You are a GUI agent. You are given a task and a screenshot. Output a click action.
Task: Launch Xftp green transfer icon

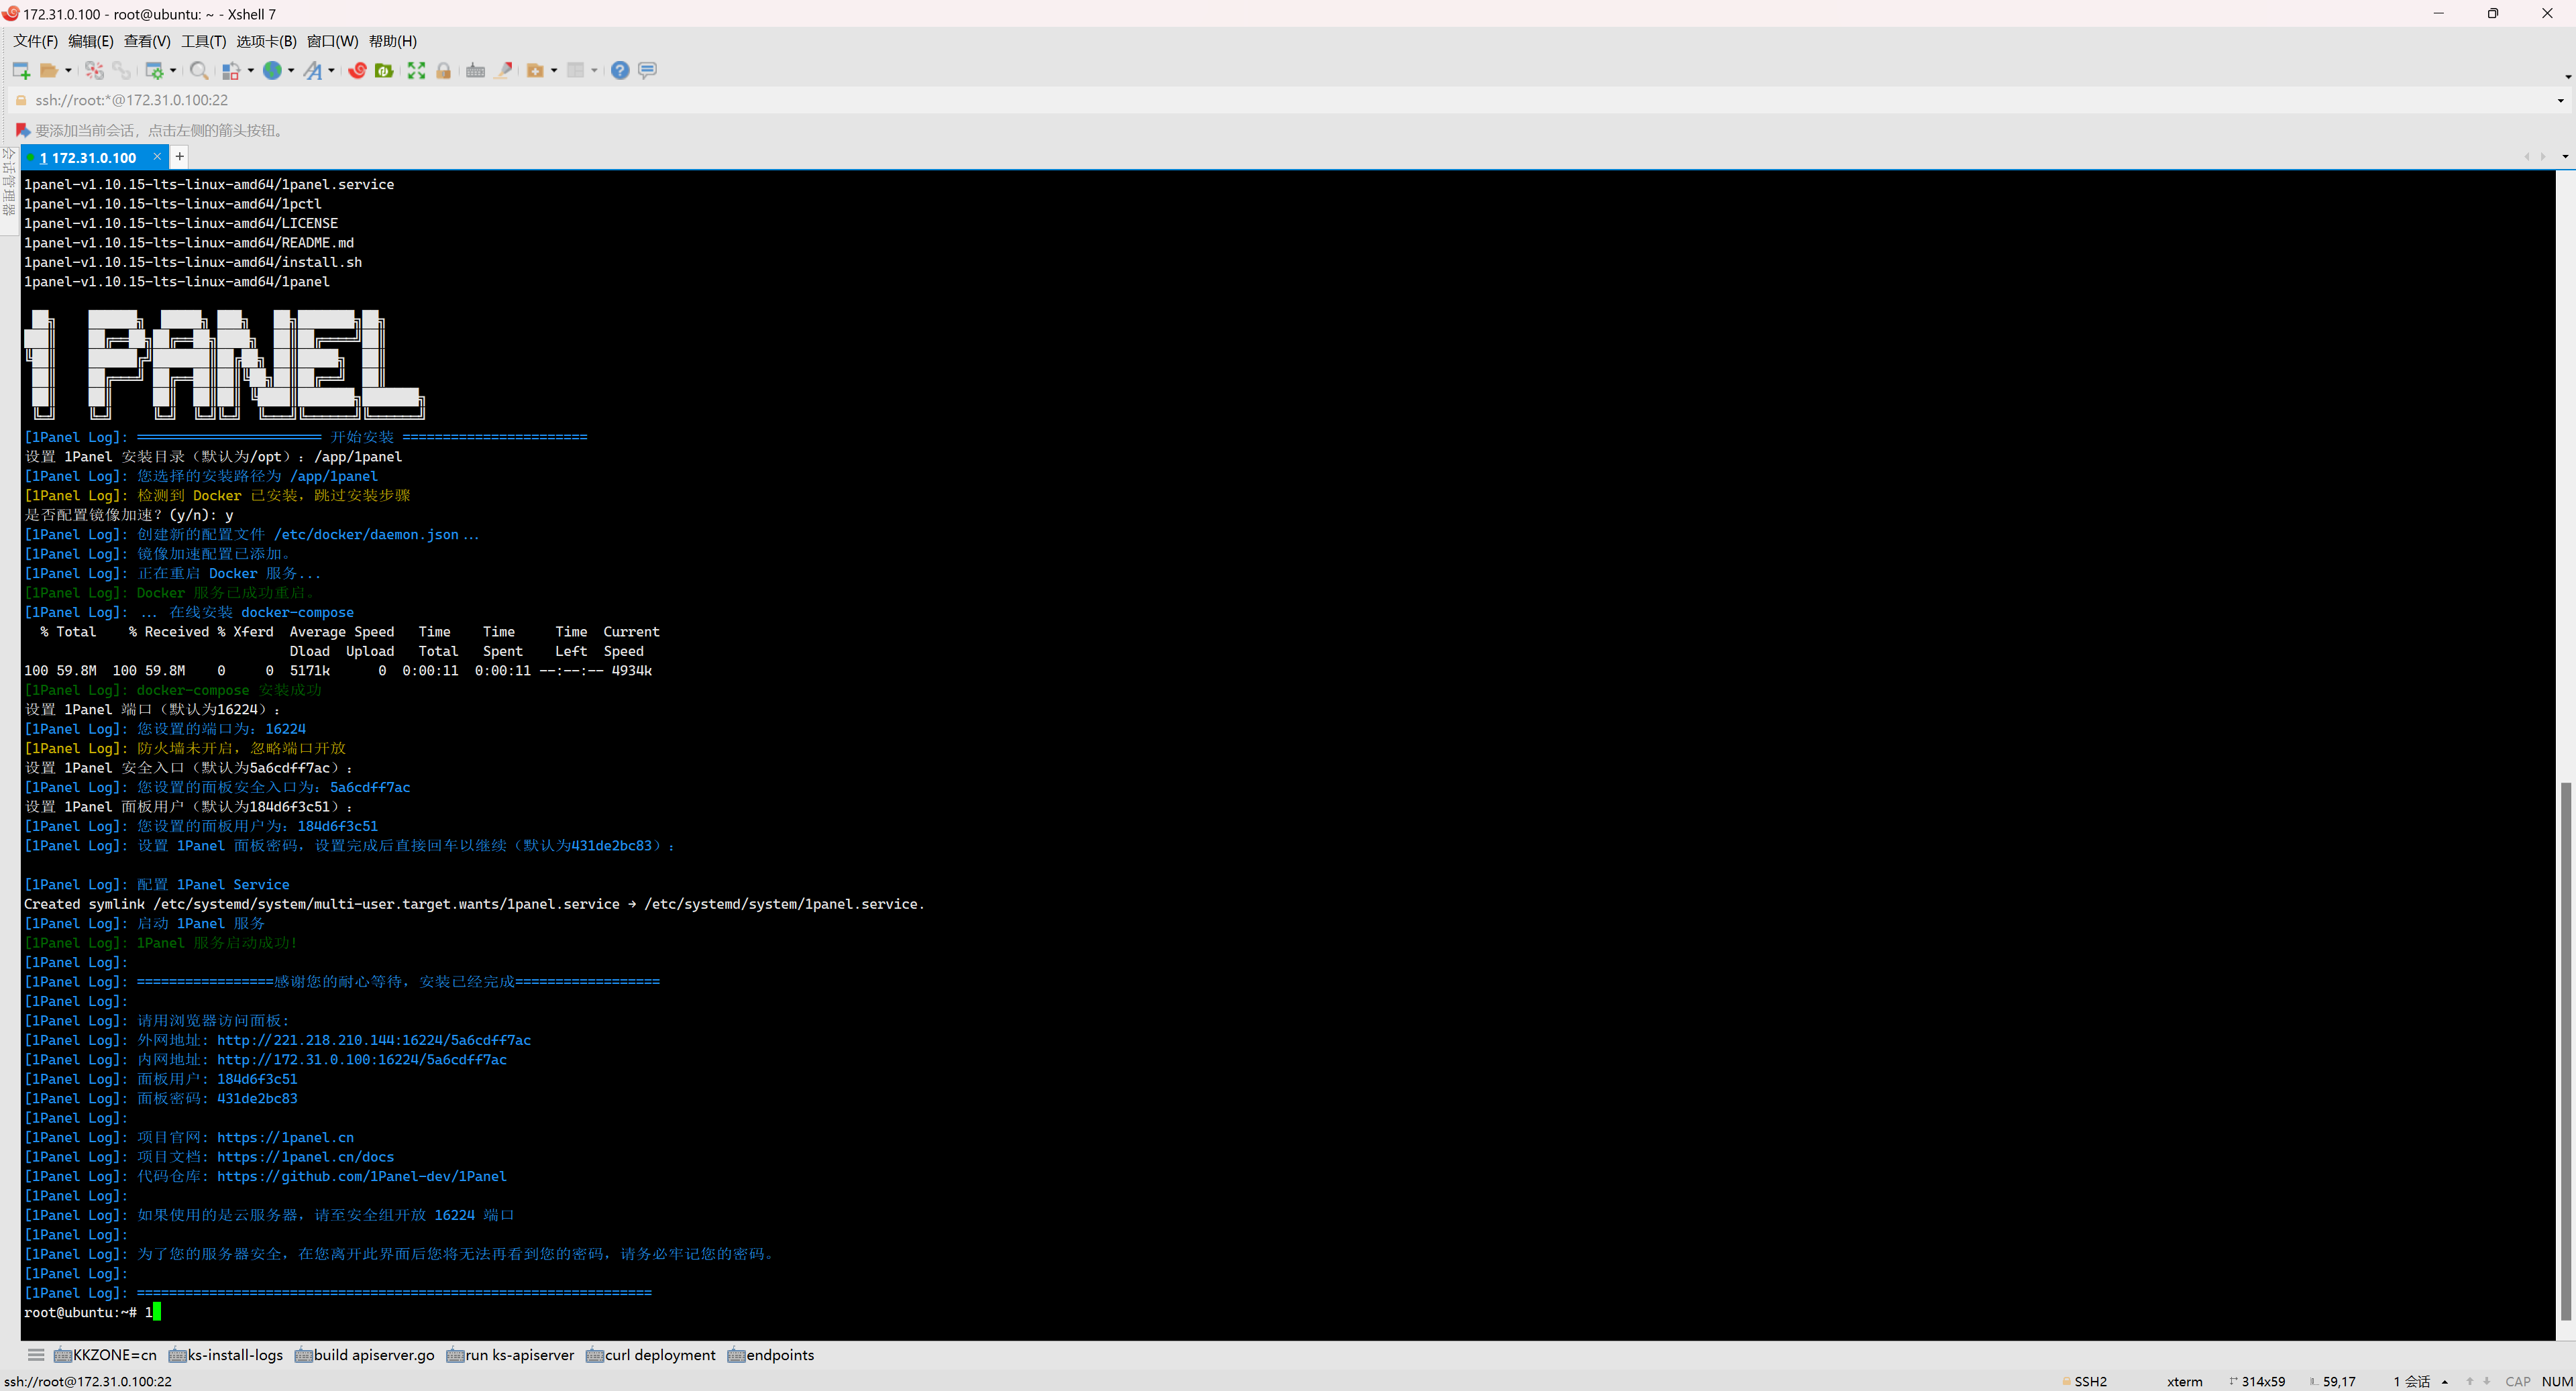tap(384, 70)
